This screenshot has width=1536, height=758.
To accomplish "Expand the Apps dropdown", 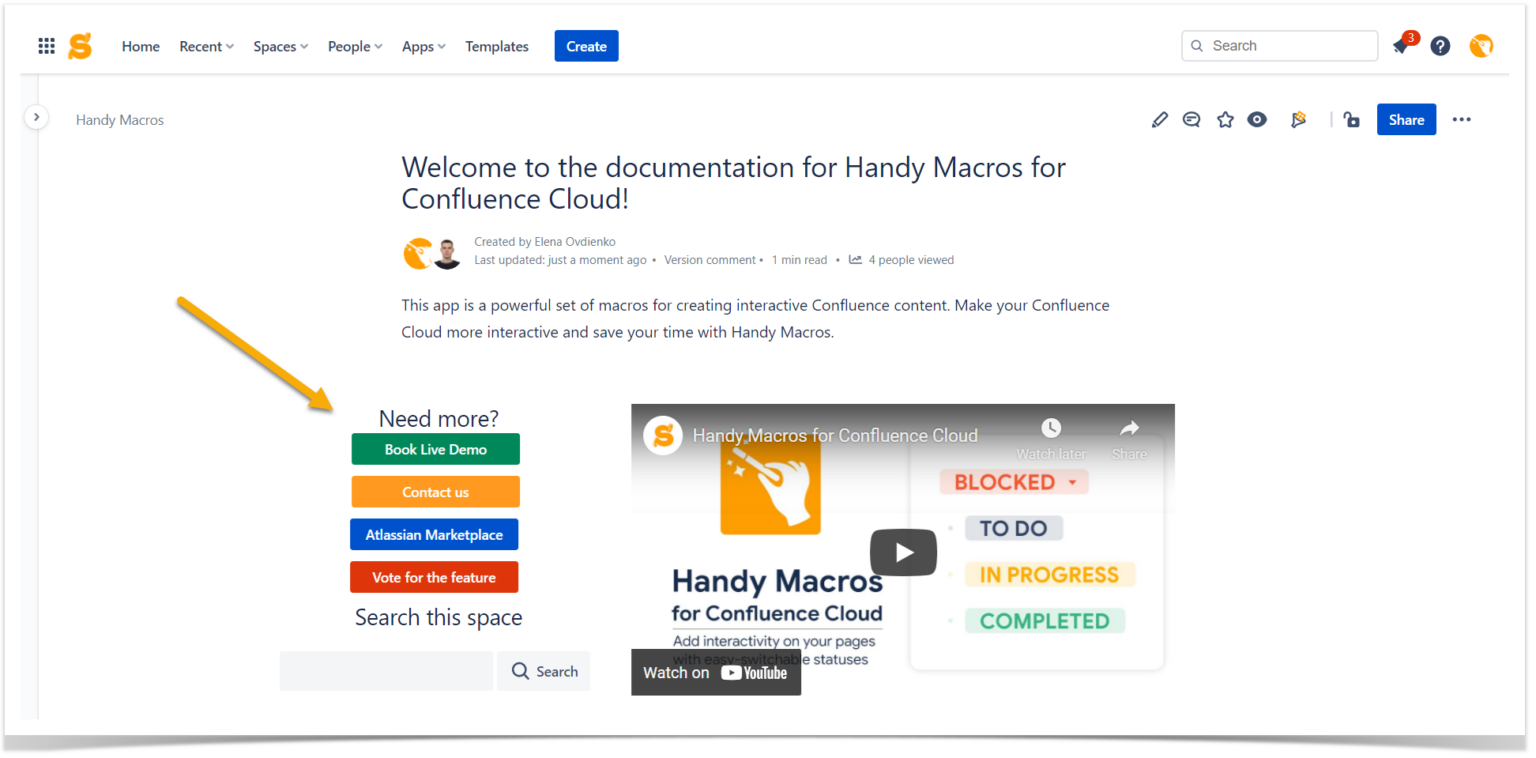I will [x=423, y=46].
